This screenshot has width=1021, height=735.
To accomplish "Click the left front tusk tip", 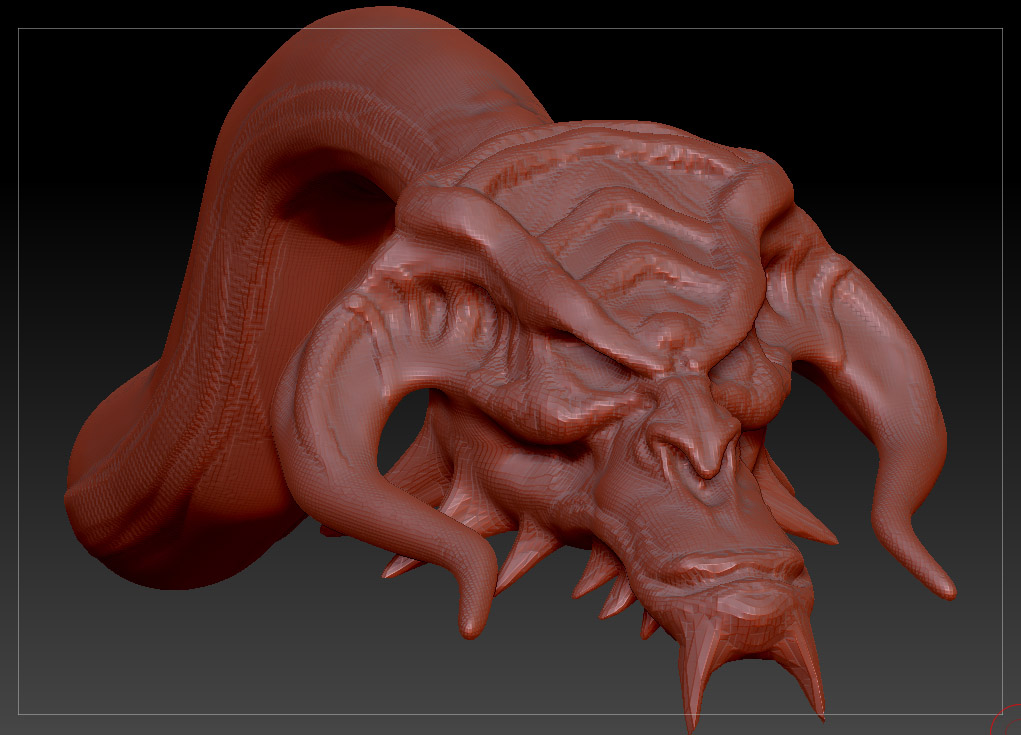I will coord(470,624).
